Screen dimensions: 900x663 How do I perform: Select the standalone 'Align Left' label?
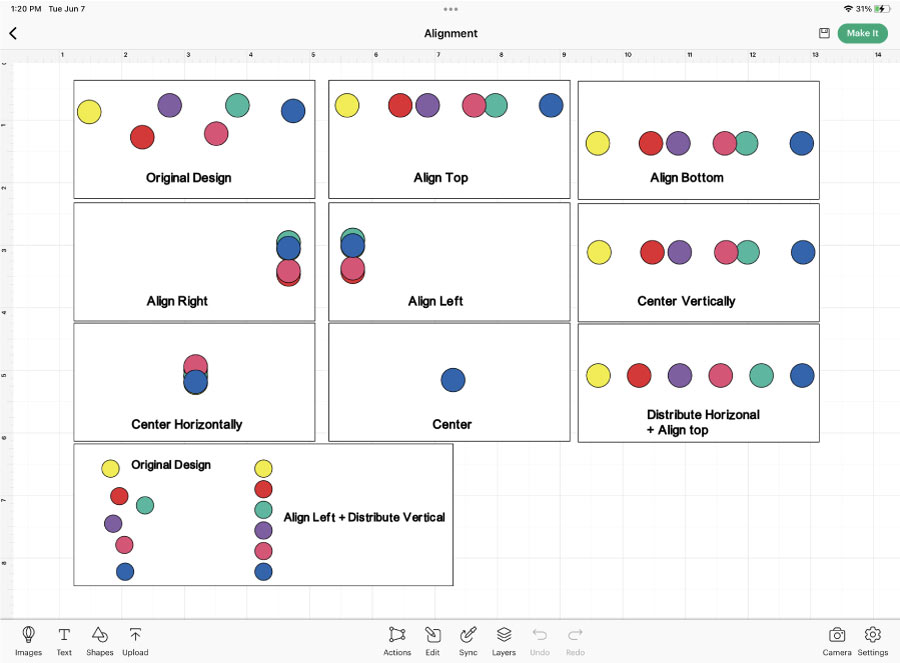point(435,301)
